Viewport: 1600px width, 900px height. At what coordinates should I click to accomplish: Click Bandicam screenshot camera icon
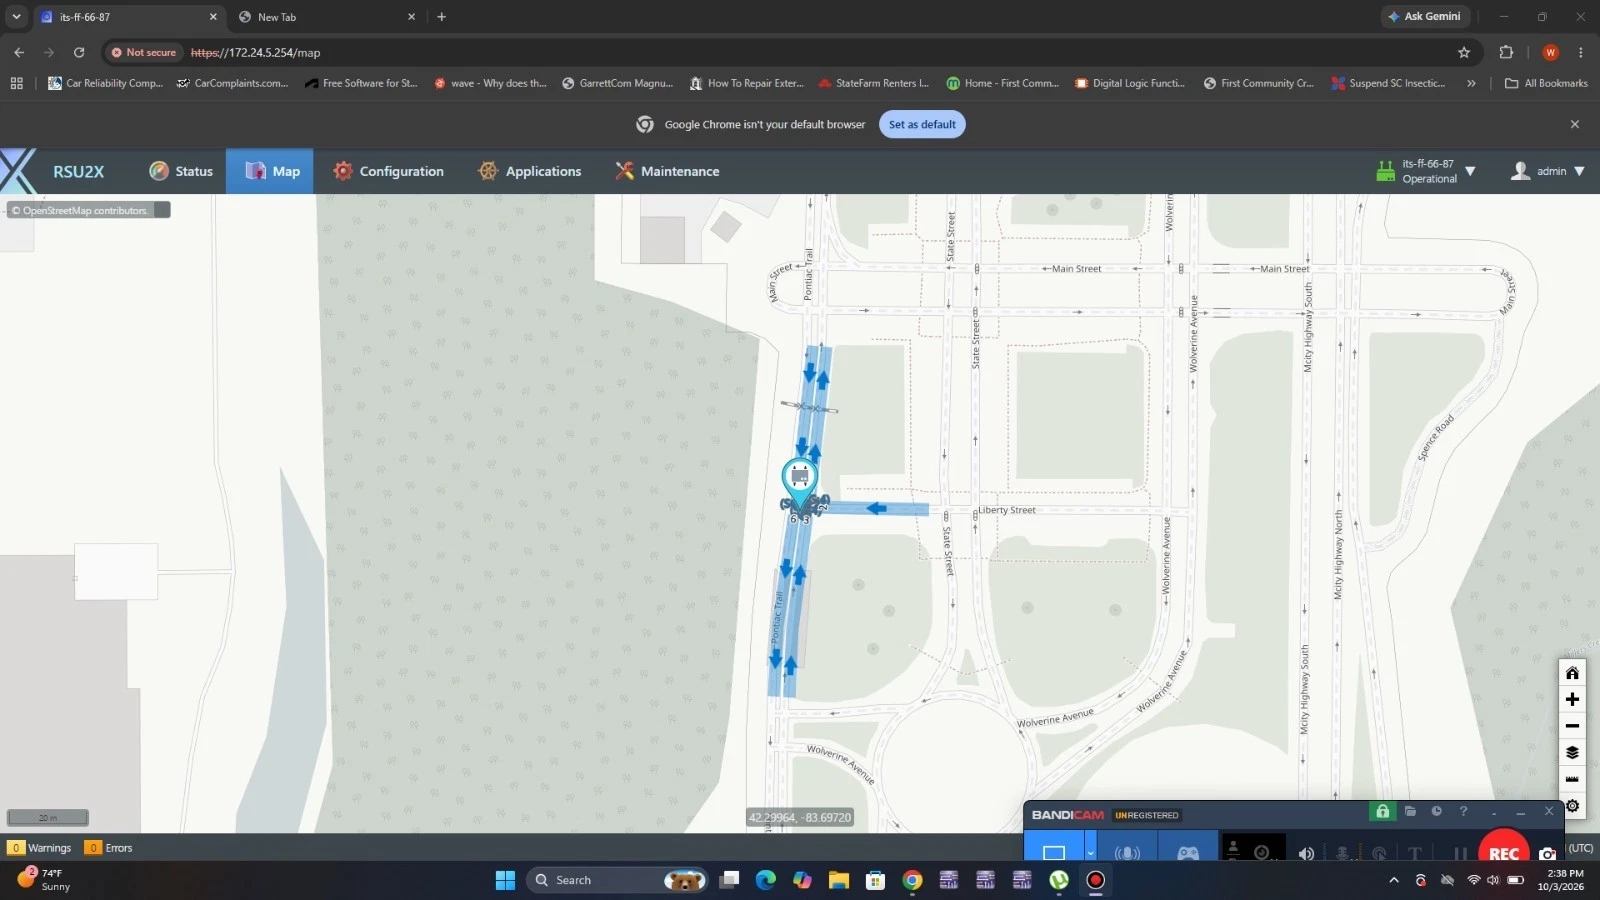coord(1548,853)
